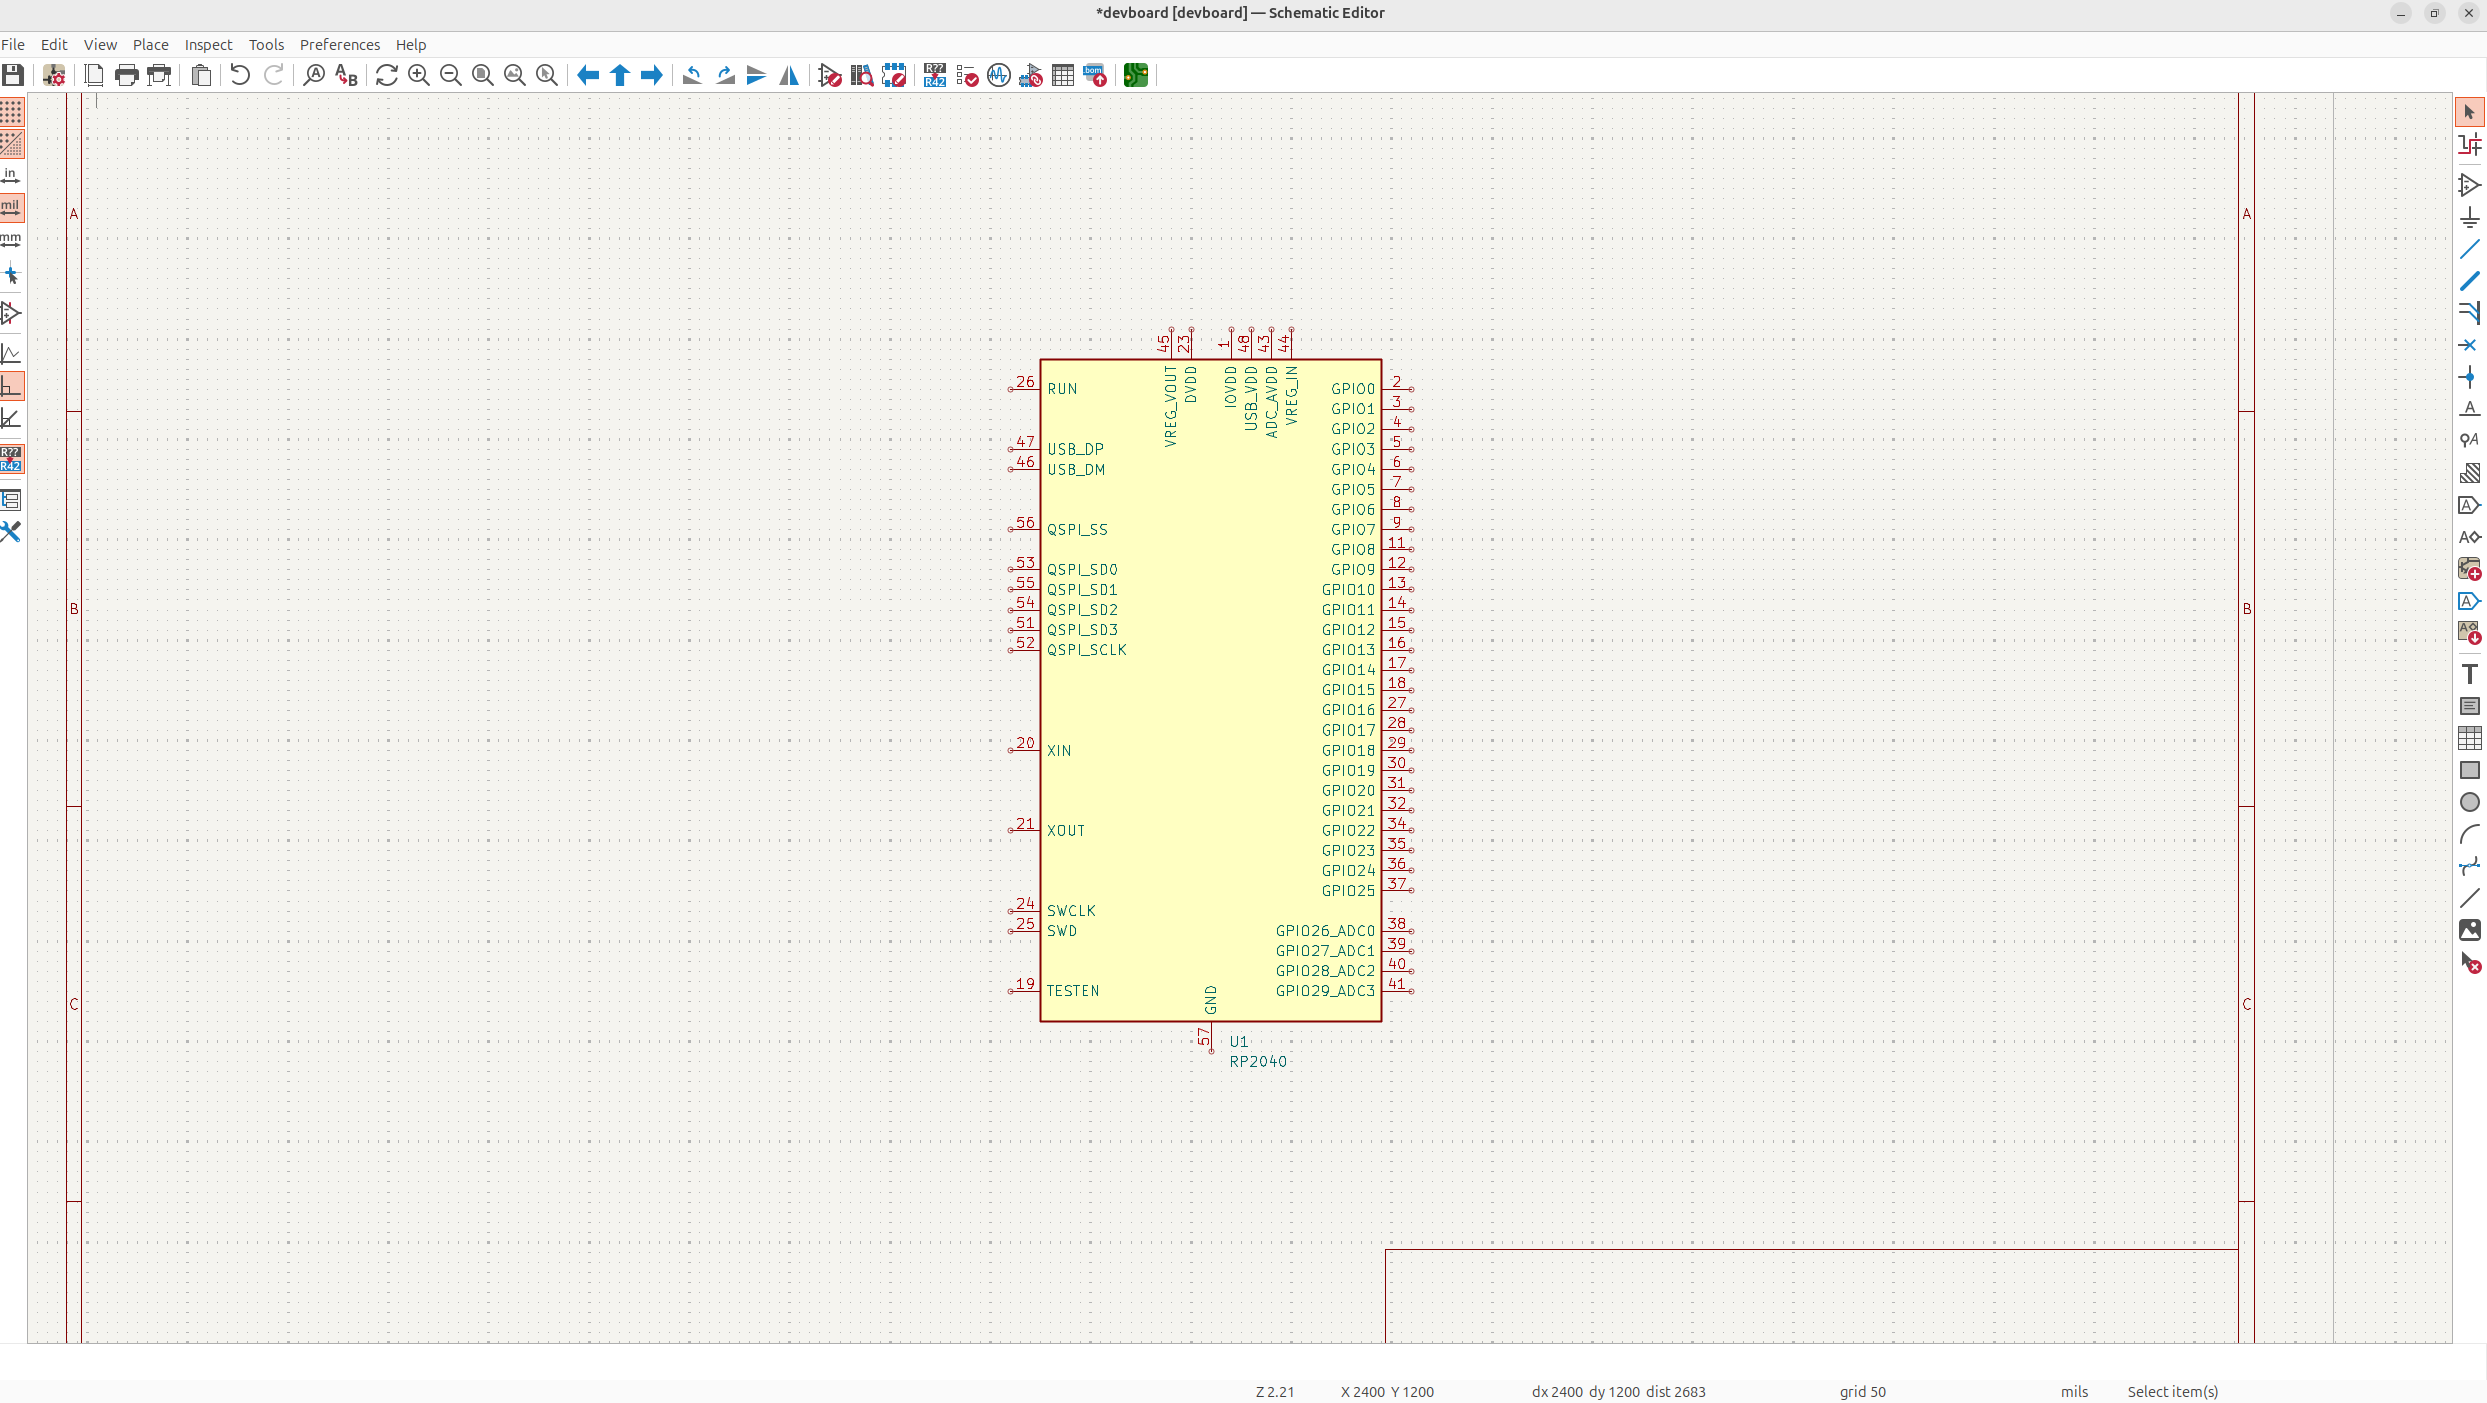The image size is (2487, 1403).
Task: Select the Add Power Symbol tool
Action: click(x=2469, y=217)
